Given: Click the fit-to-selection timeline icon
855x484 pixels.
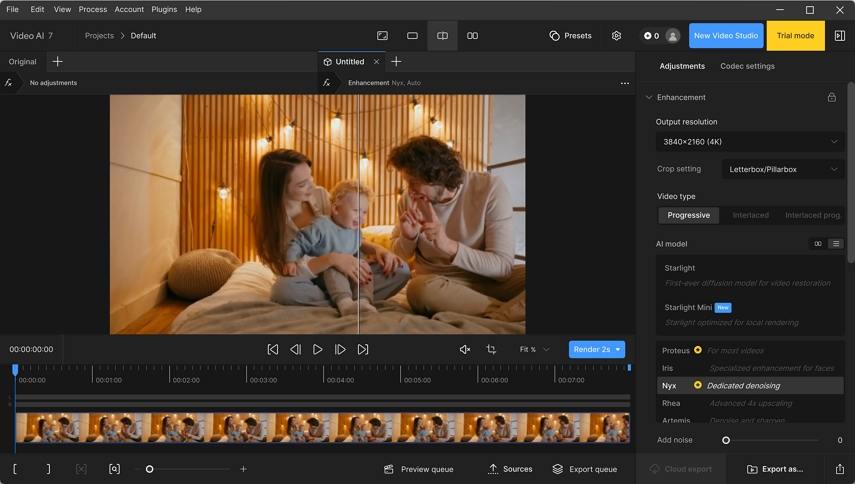Looking at the screenshot, I should click(114, 469).
